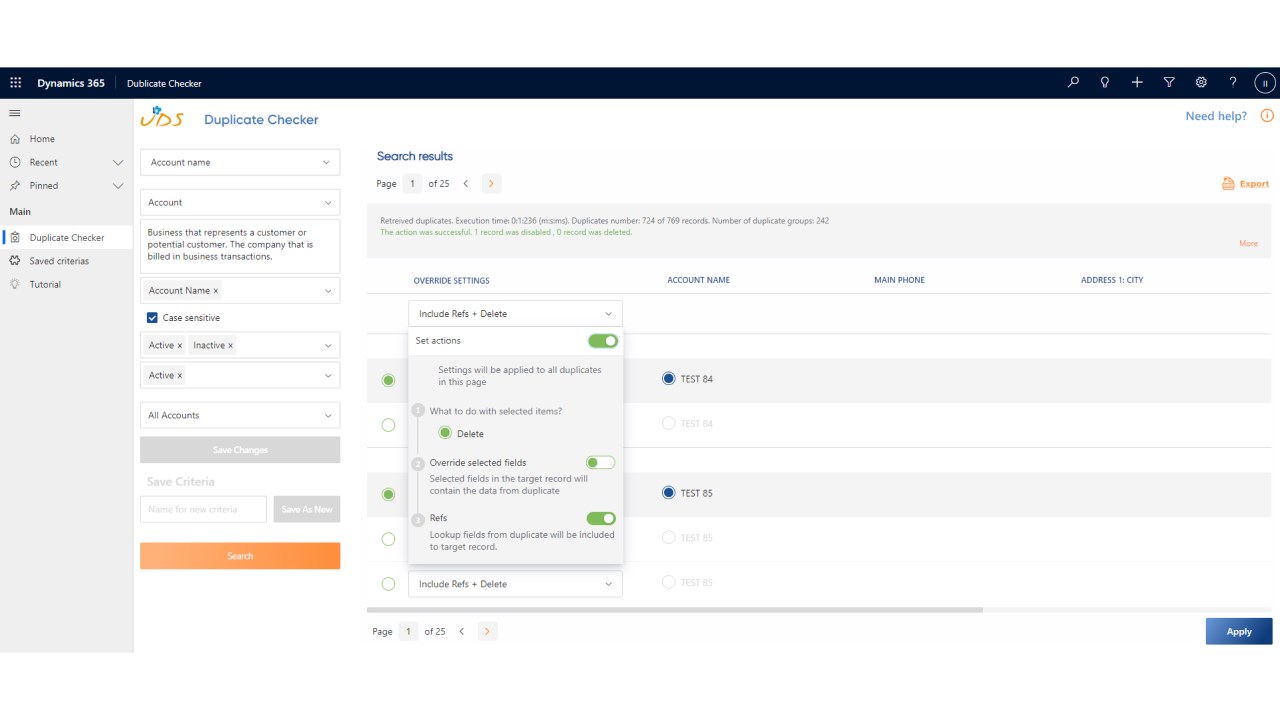Collapse the sidebar with hamburger icon

point(15,113)
